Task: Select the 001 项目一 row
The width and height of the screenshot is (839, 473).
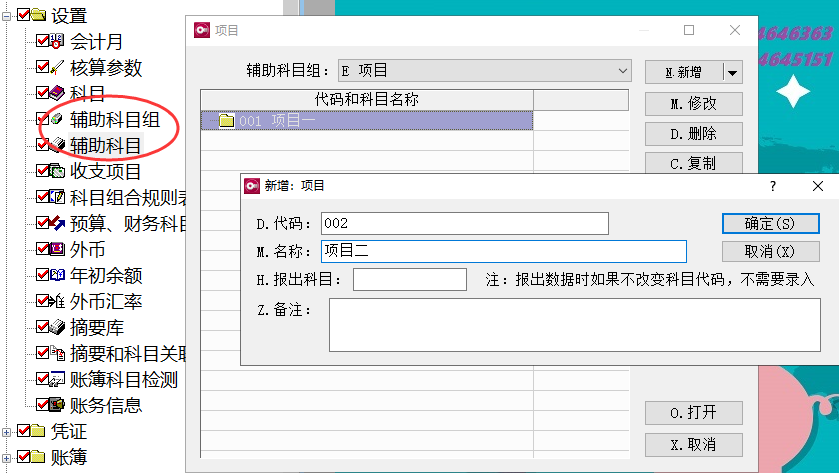Action: pos(367,120)
